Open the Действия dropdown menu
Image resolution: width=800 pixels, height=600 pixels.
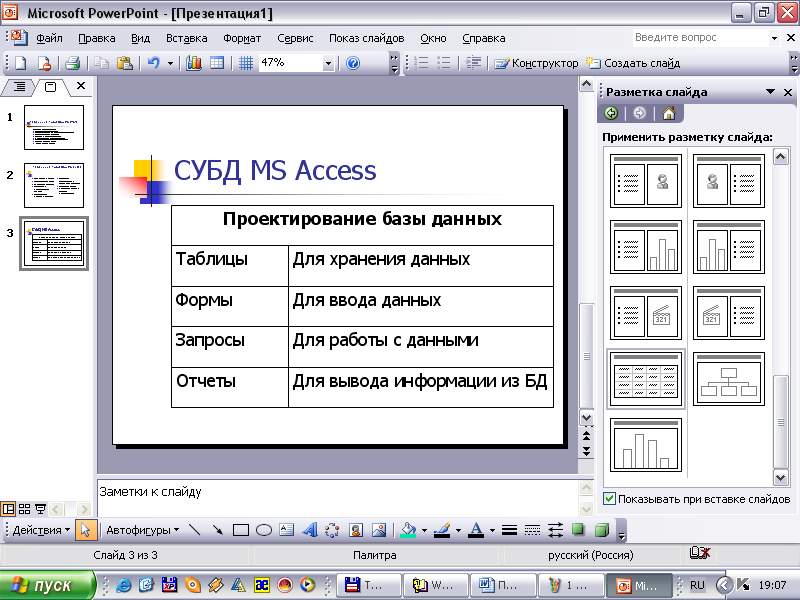[x=41, y=530]
